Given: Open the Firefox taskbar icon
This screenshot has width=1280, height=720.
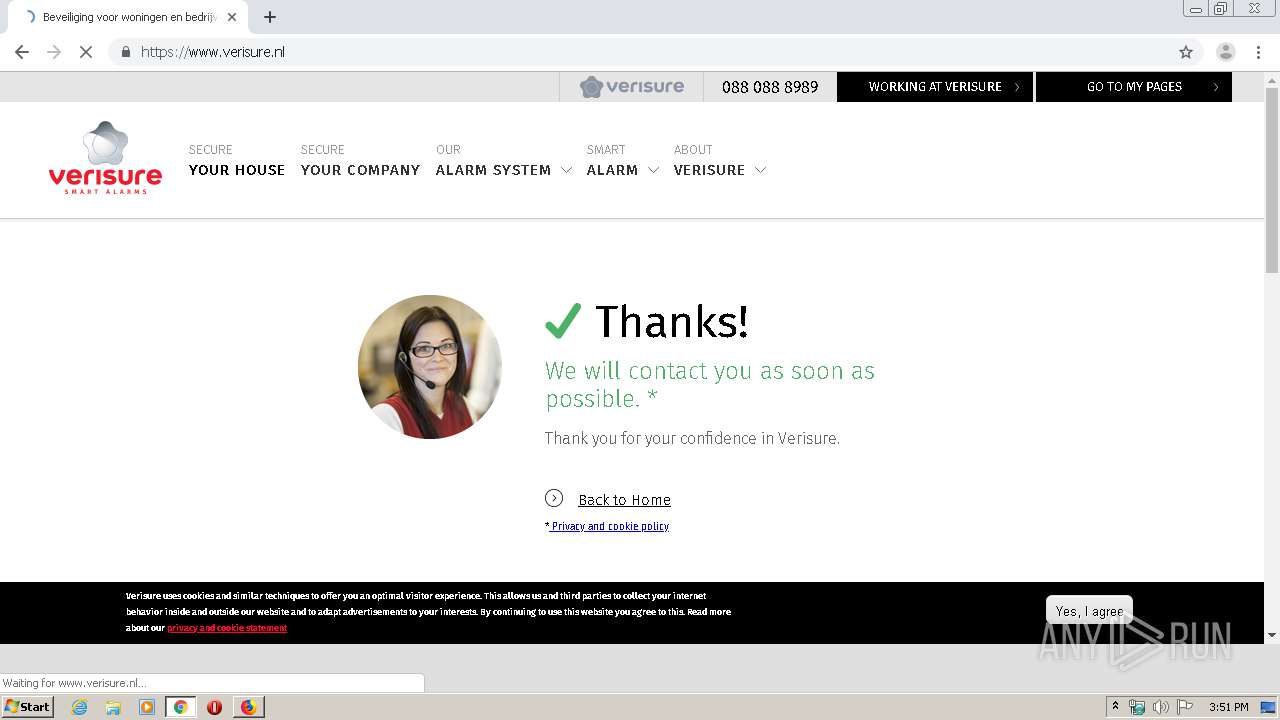Looking at the screenshot, I should (248, 707).
